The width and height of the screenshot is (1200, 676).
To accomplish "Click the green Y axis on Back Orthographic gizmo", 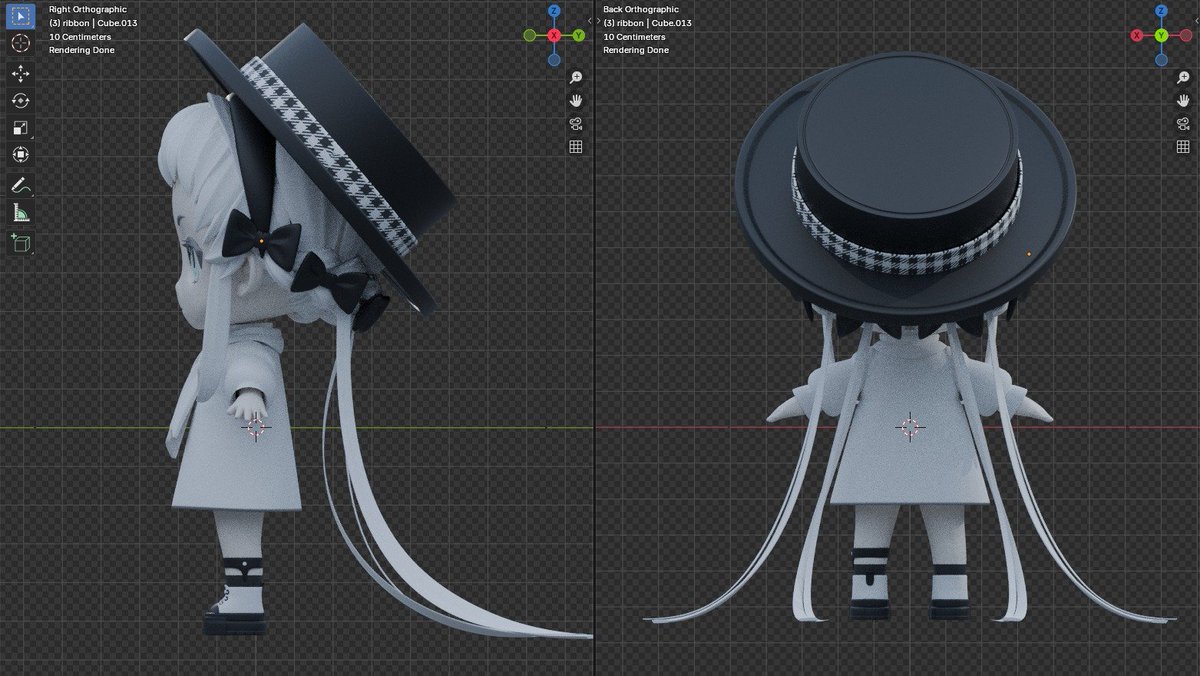I will [x=1161, y=35].
